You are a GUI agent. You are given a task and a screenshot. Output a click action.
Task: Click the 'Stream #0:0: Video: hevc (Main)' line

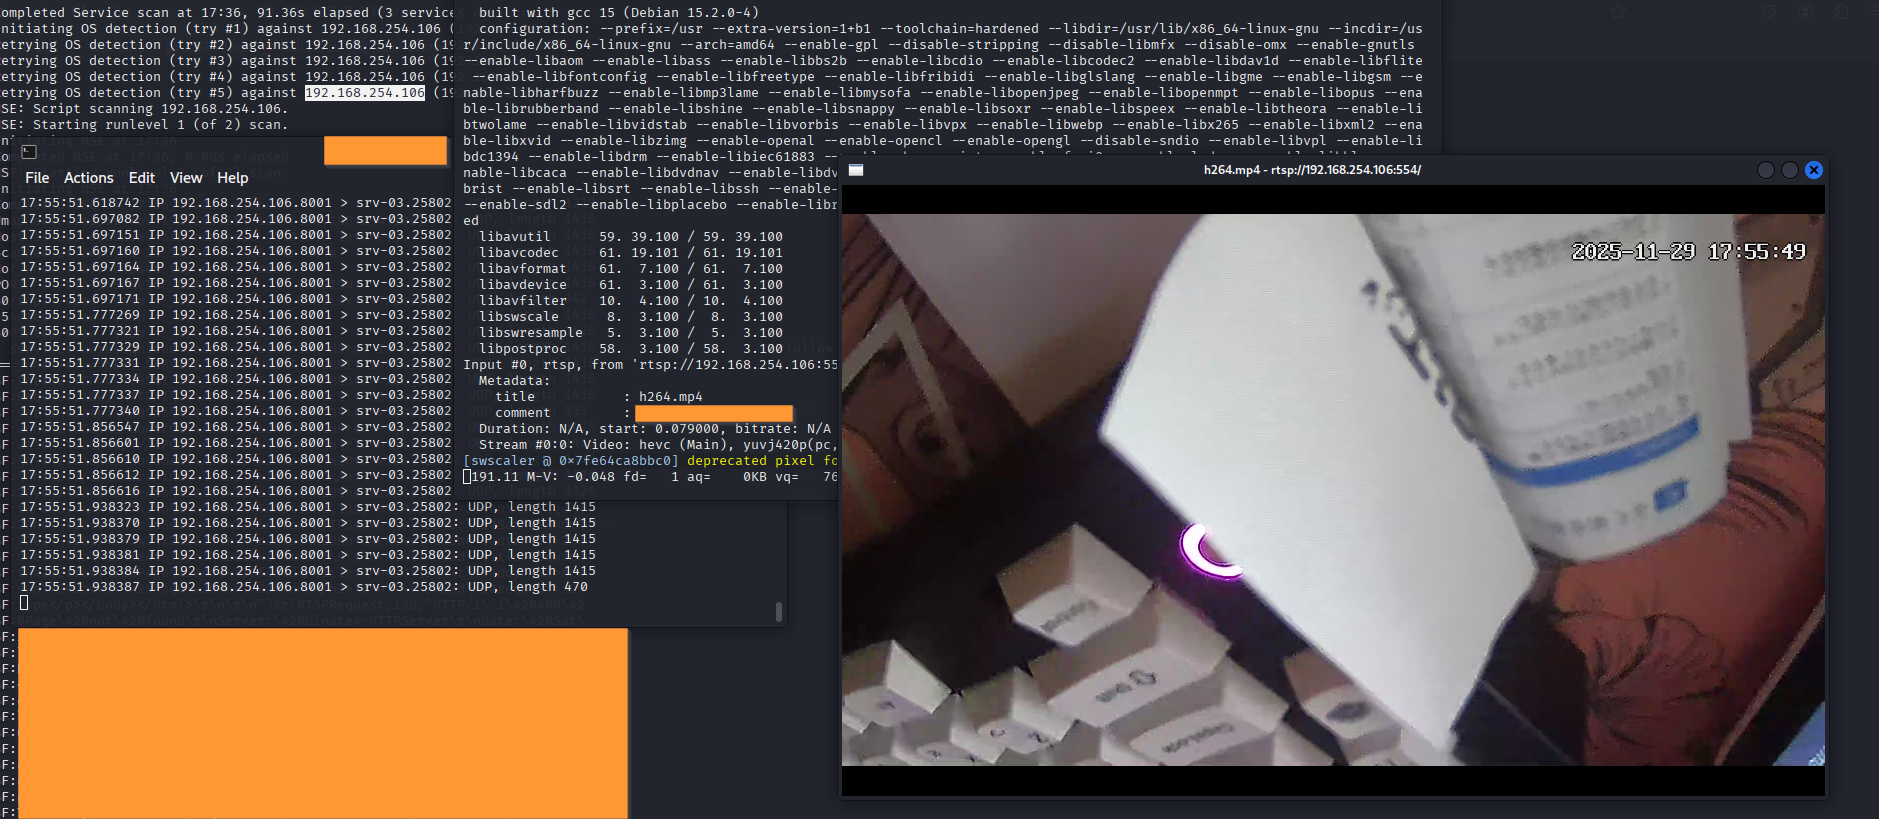[656, 445]
